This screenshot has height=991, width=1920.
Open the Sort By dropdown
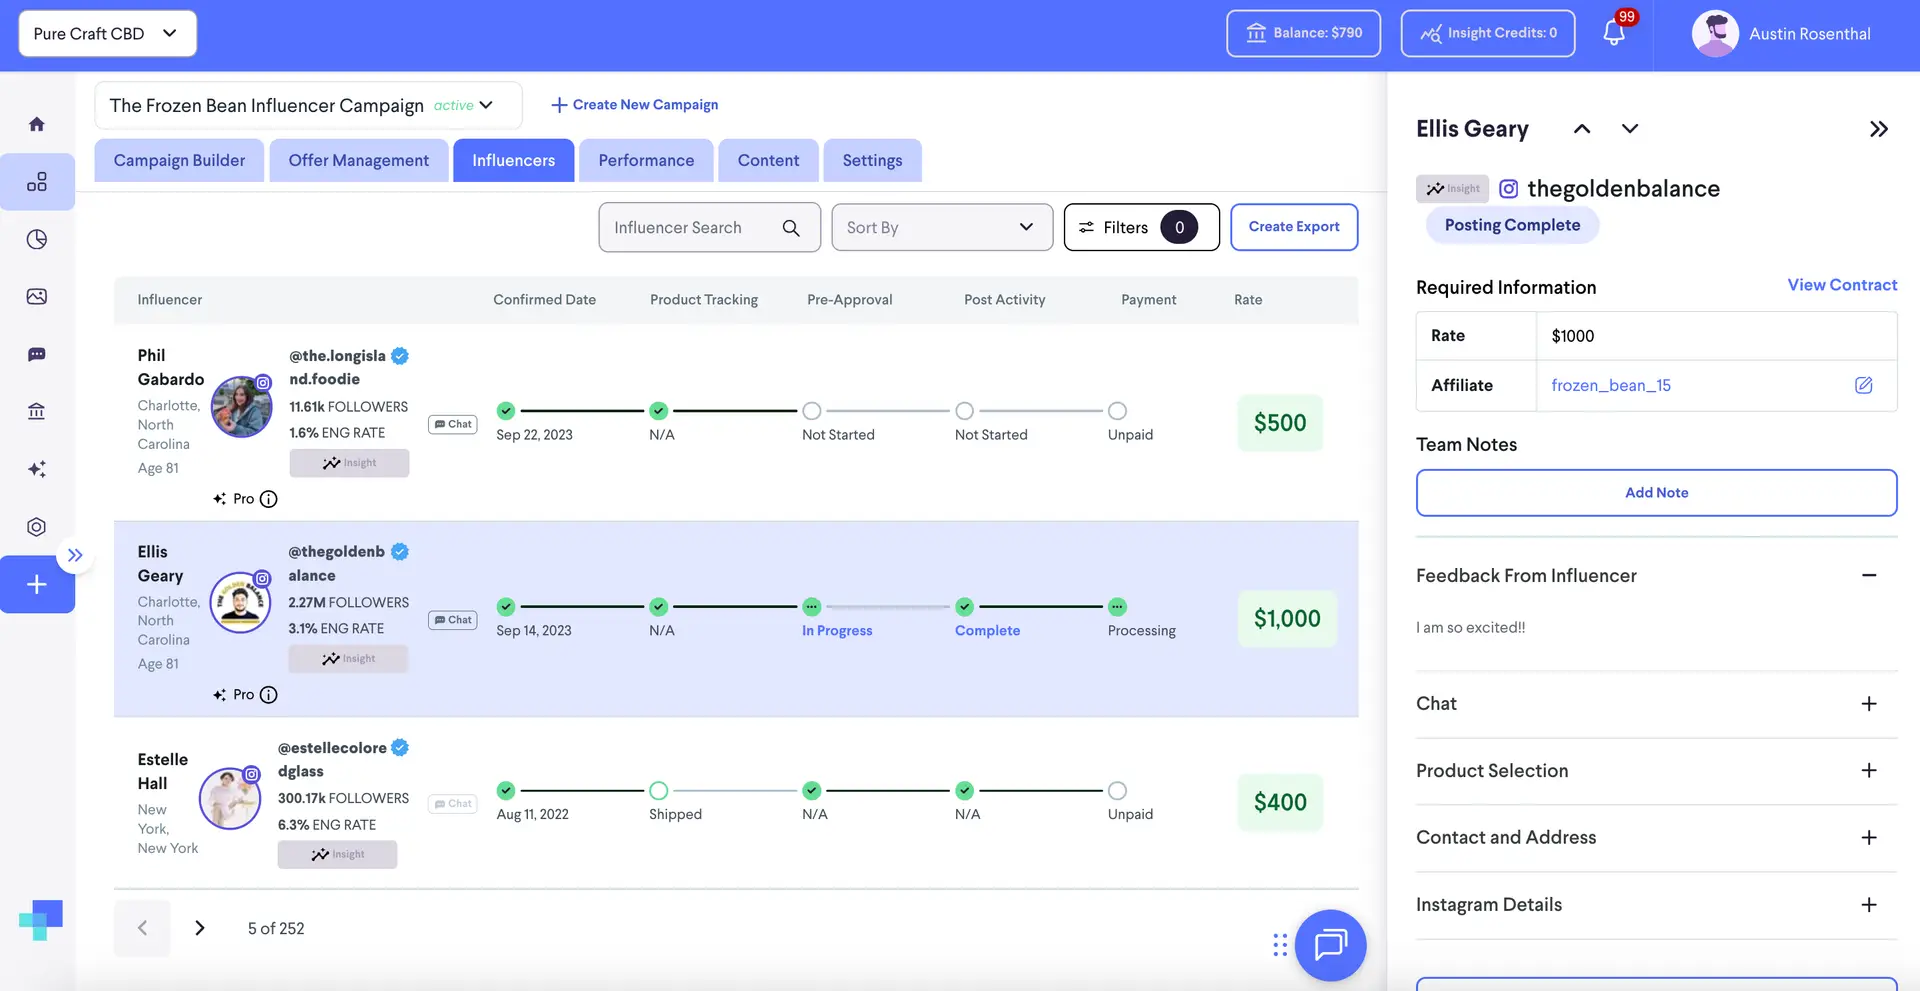tap(941, 227)
